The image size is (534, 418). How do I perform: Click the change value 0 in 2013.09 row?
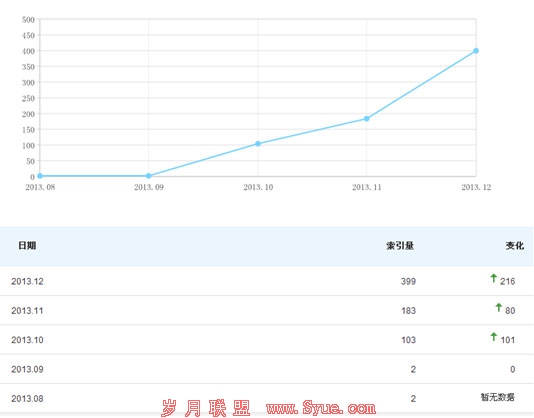click(x=513, y=369)
